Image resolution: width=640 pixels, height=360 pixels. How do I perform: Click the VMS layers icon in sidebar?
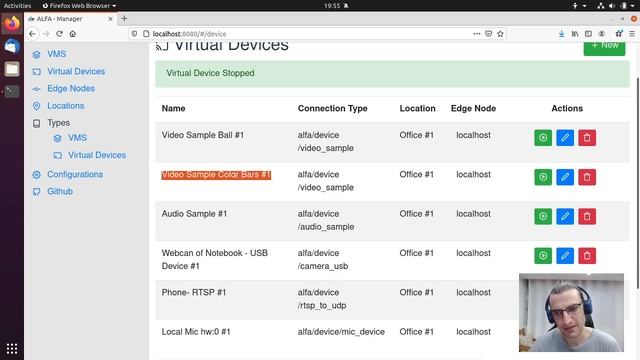(x=36, y=54)
